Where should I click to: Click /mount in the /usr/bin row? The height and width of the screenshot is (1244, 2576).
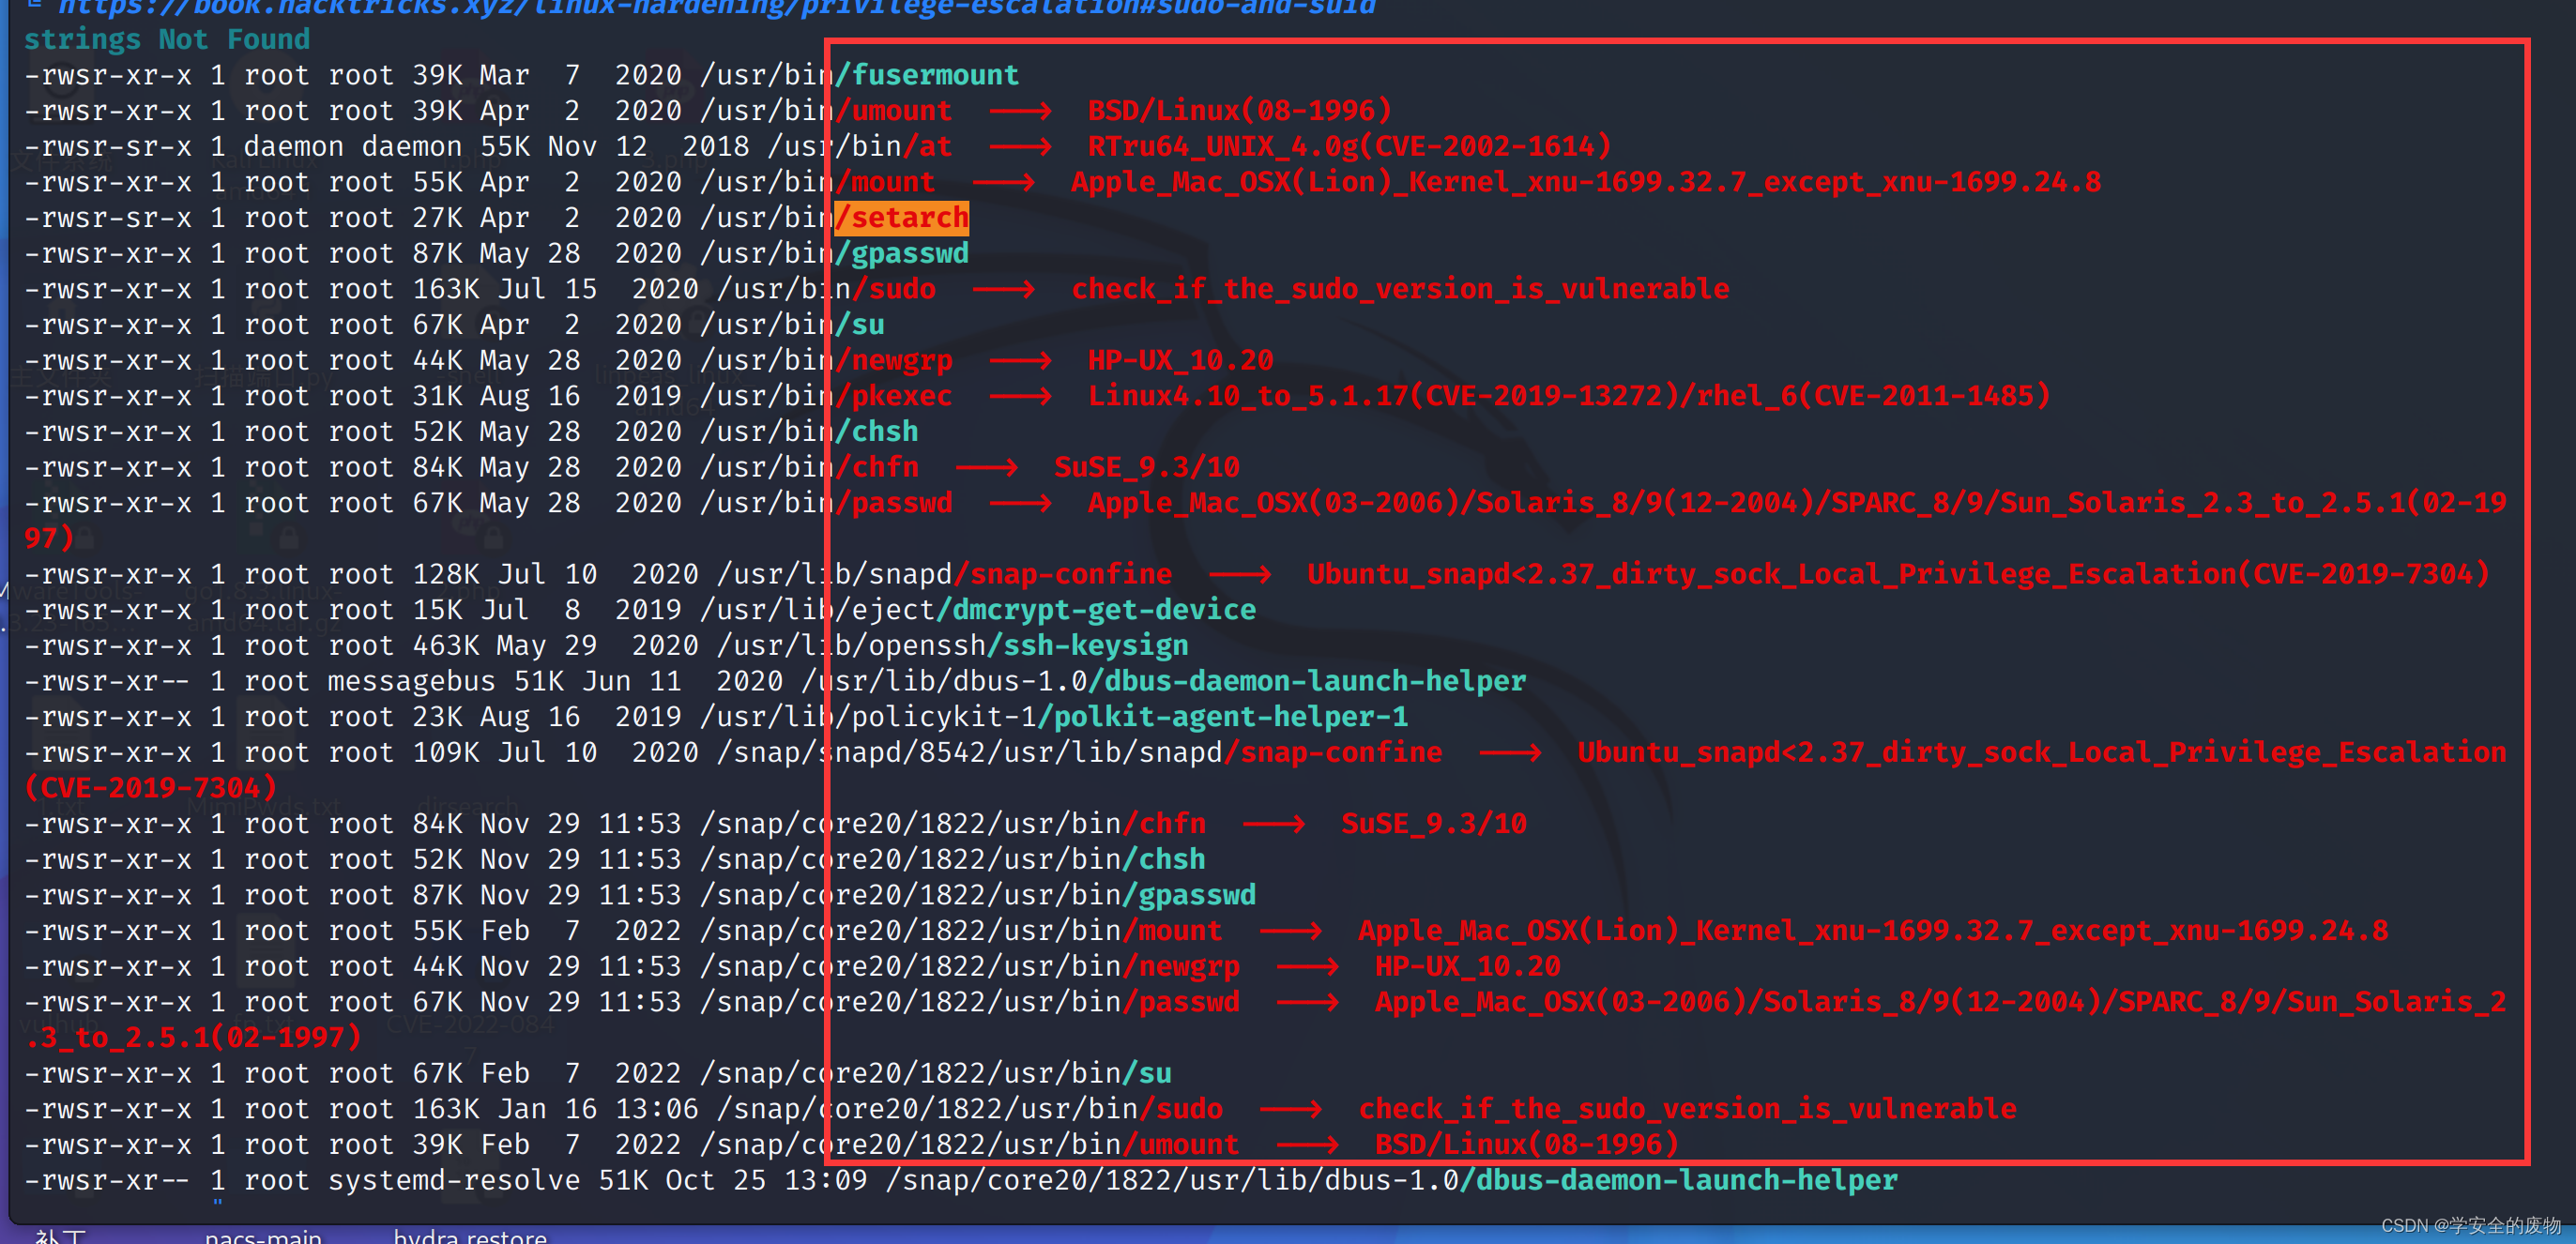click(x=885, y=183)
